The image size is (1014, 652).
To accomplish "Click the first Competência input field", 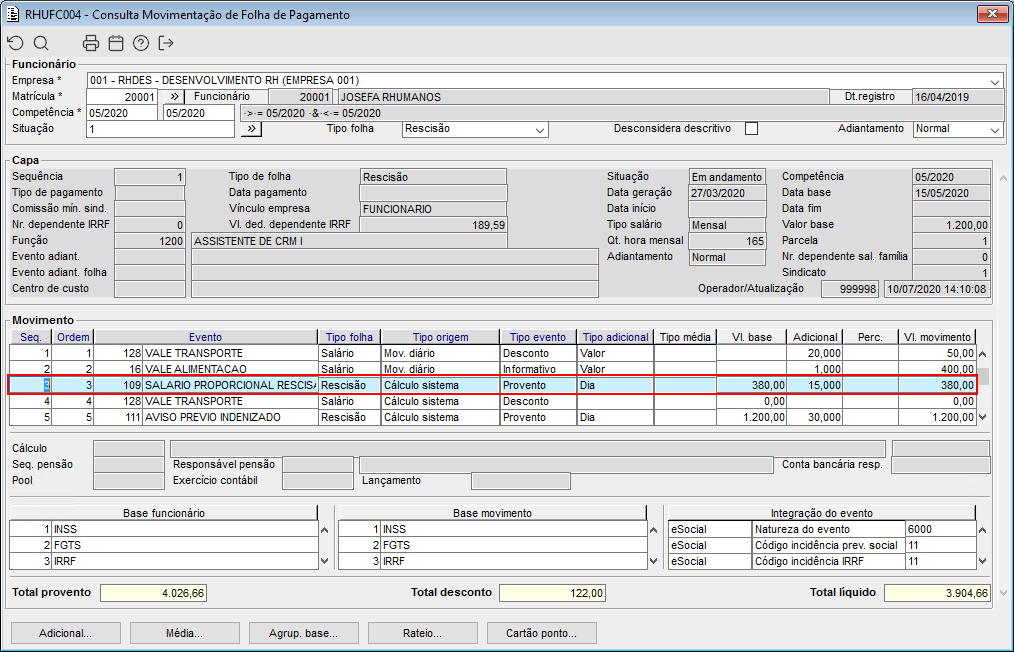I will (x=122, y=113).
